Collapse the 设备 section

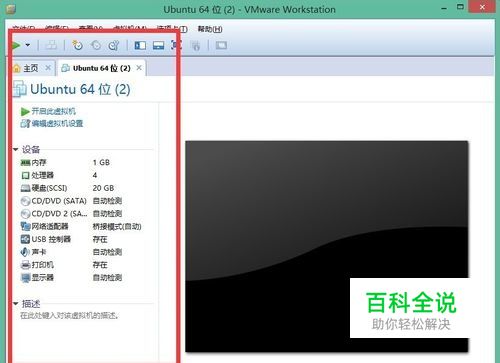point(15,149)
